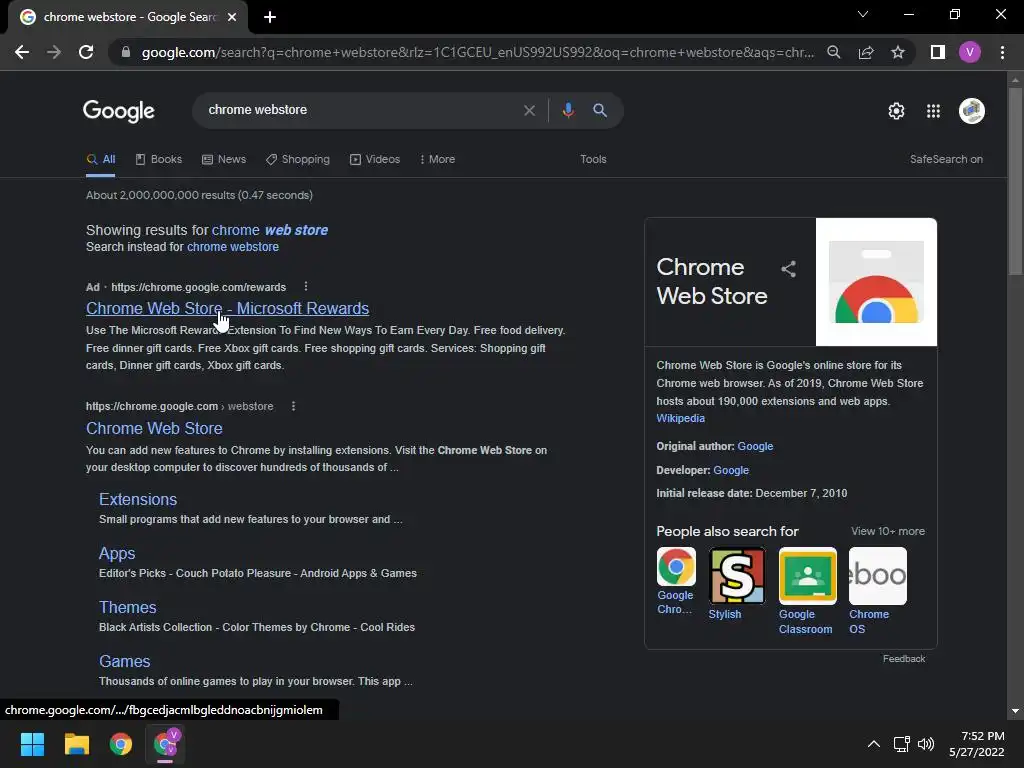Open options for the ad result
This screenshot has width=1024, height=768.
click(306, 287)
